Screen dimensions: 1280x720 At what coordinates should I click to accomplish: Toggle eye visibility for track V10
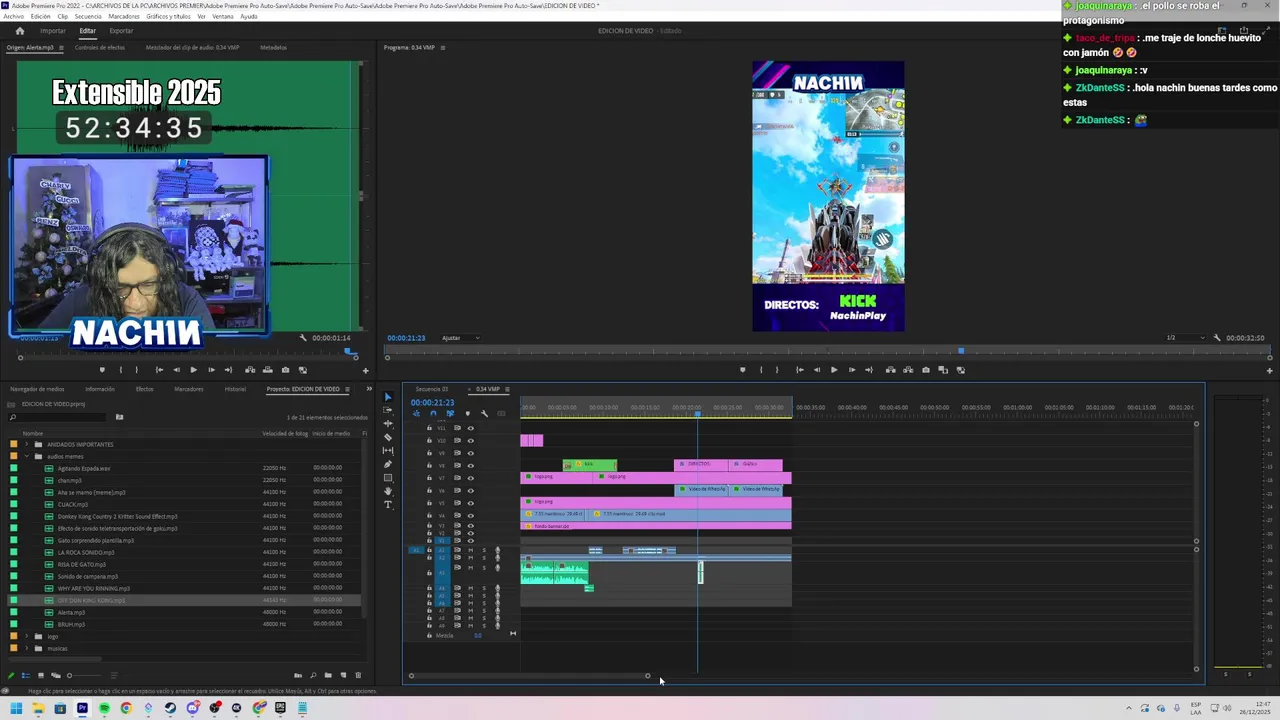[x=471, y=440]
